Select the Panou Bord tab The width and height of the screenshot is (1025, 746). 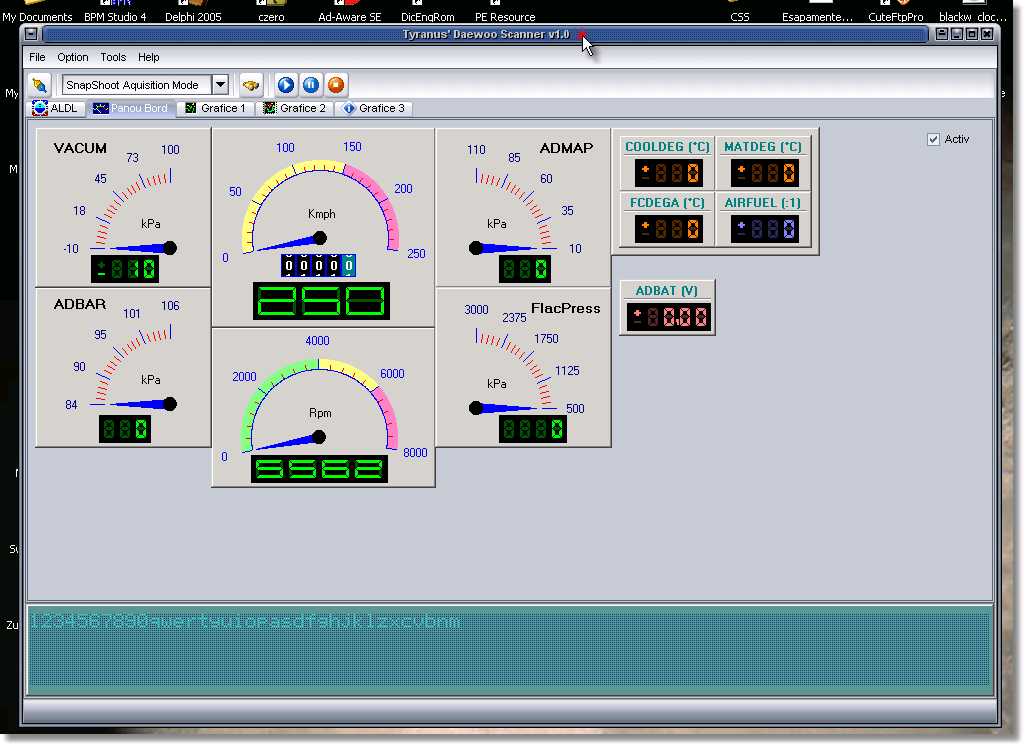click(131, 109)
